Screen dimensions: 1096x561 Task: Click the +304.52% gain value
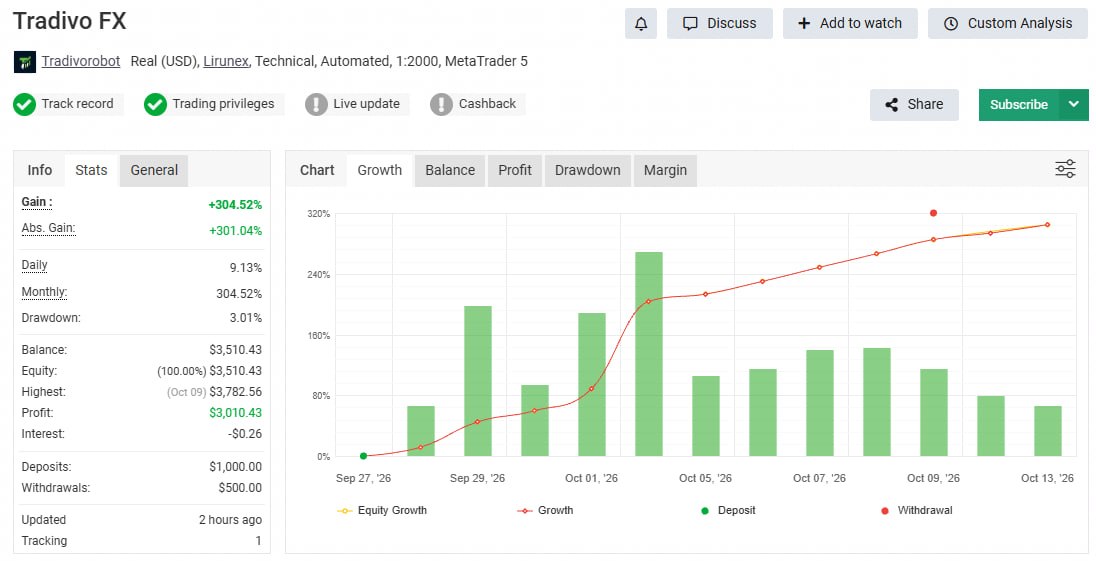pos(235,205)
